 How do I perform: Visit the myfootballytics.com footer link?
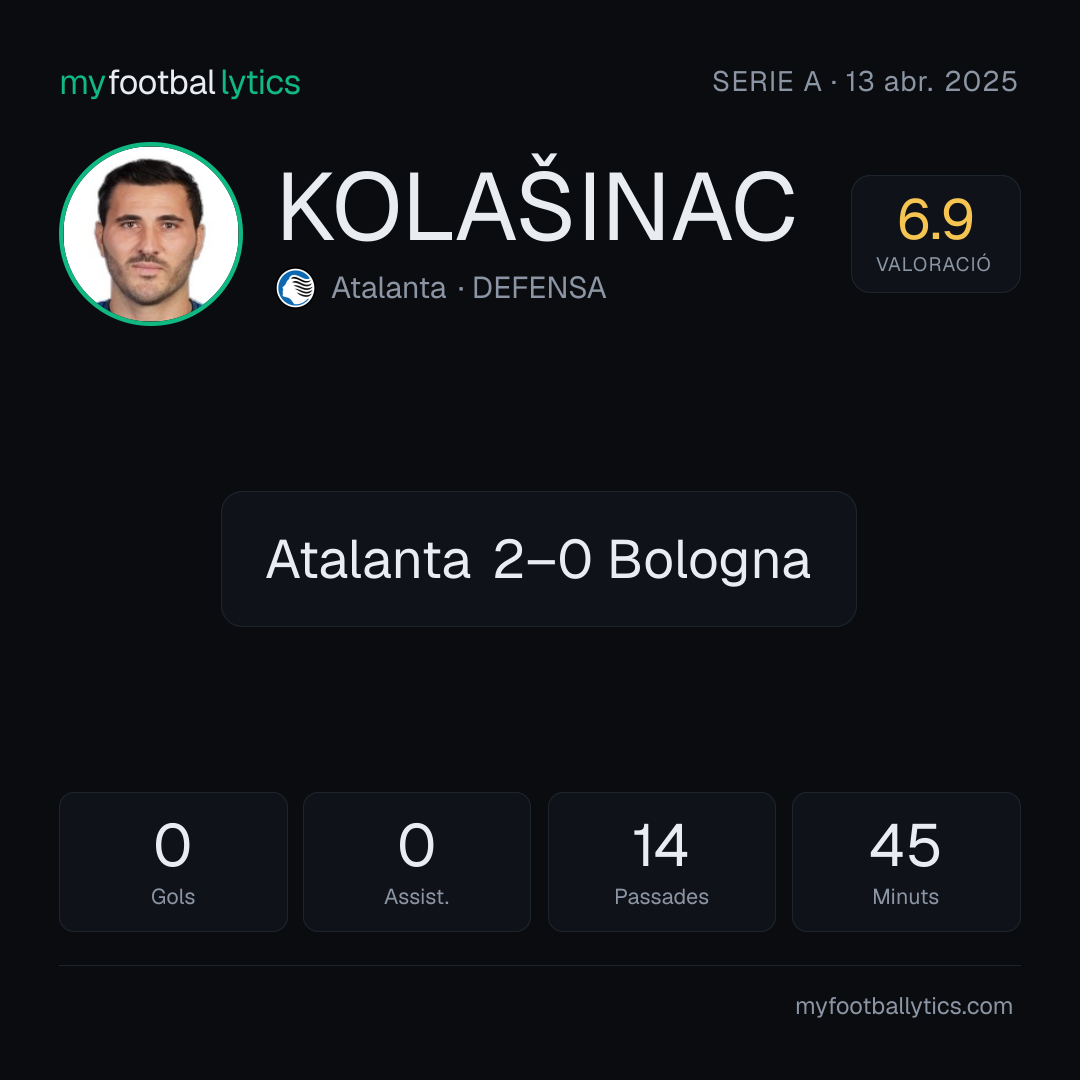904,1006
